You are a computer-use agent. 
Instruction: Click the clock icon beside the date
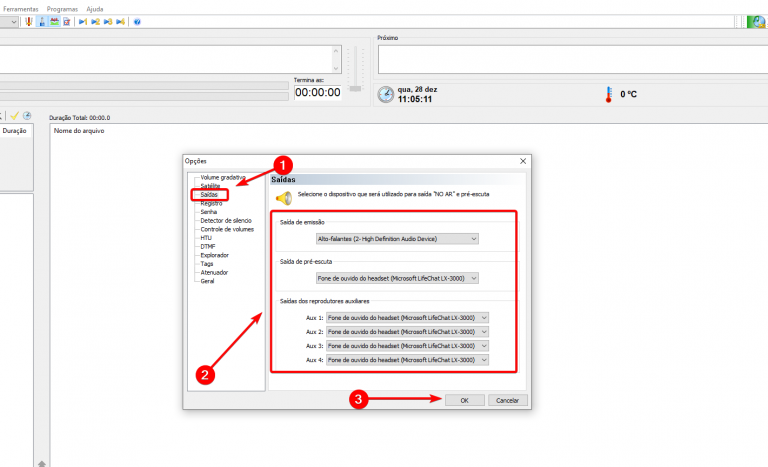pos(385,94)
